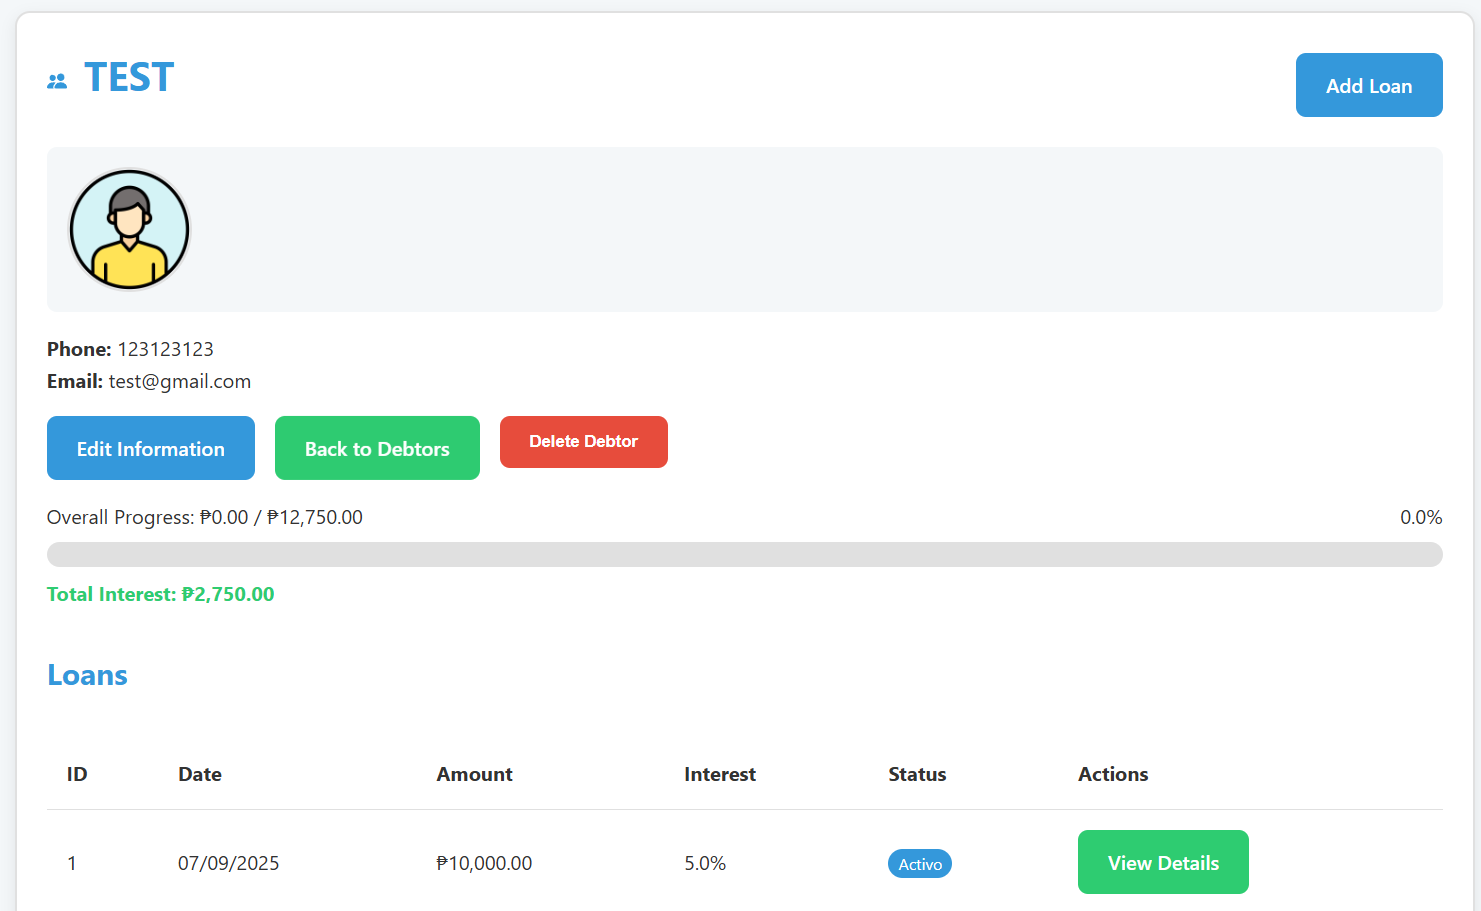Click the Interest column header

720,774
